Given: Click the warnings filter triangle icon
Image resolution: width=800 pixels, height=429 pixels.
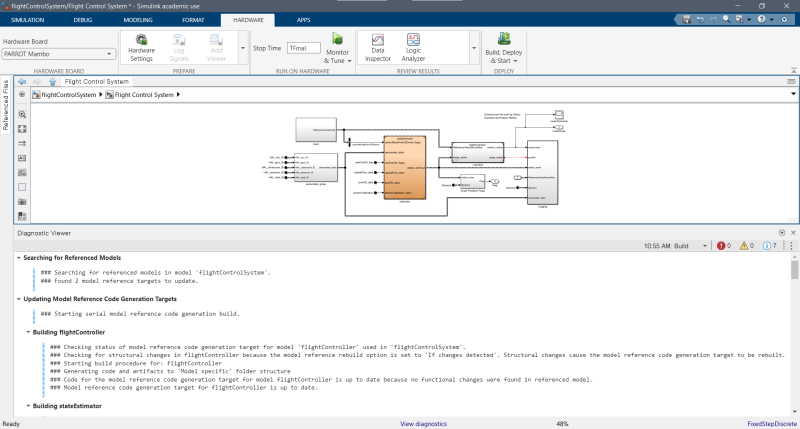Looking at the screenshot, I should point(744,246).
